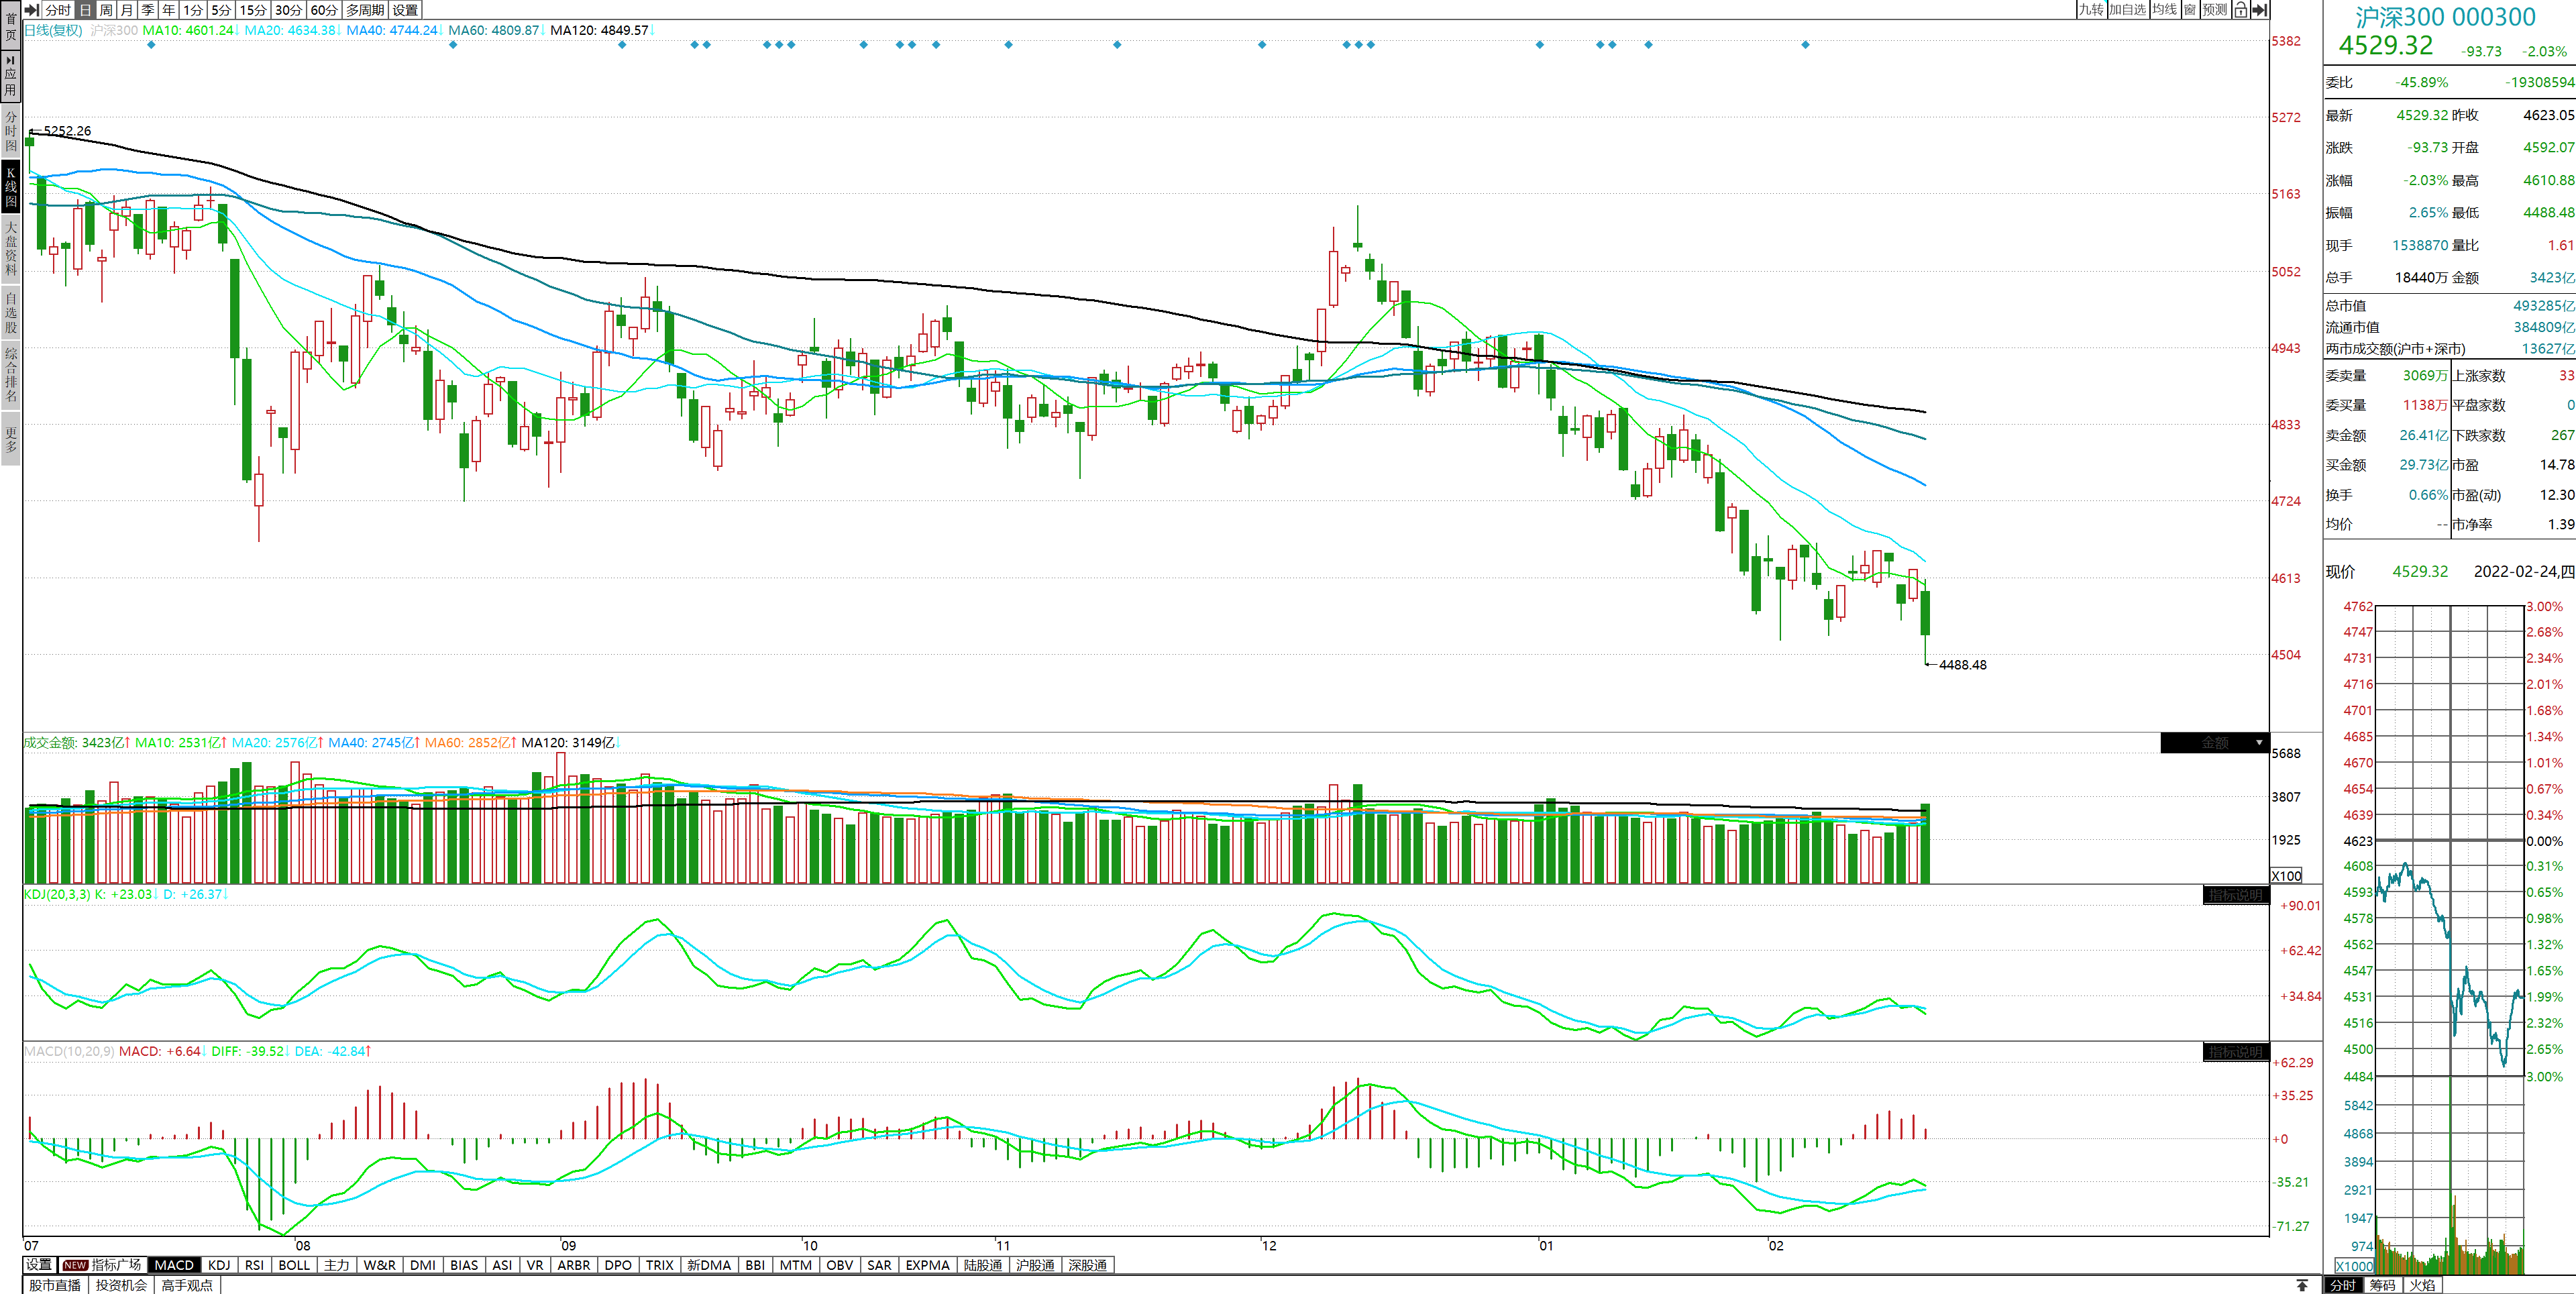Open the 多周期 multi-period selector

click(x=365, y=10)
